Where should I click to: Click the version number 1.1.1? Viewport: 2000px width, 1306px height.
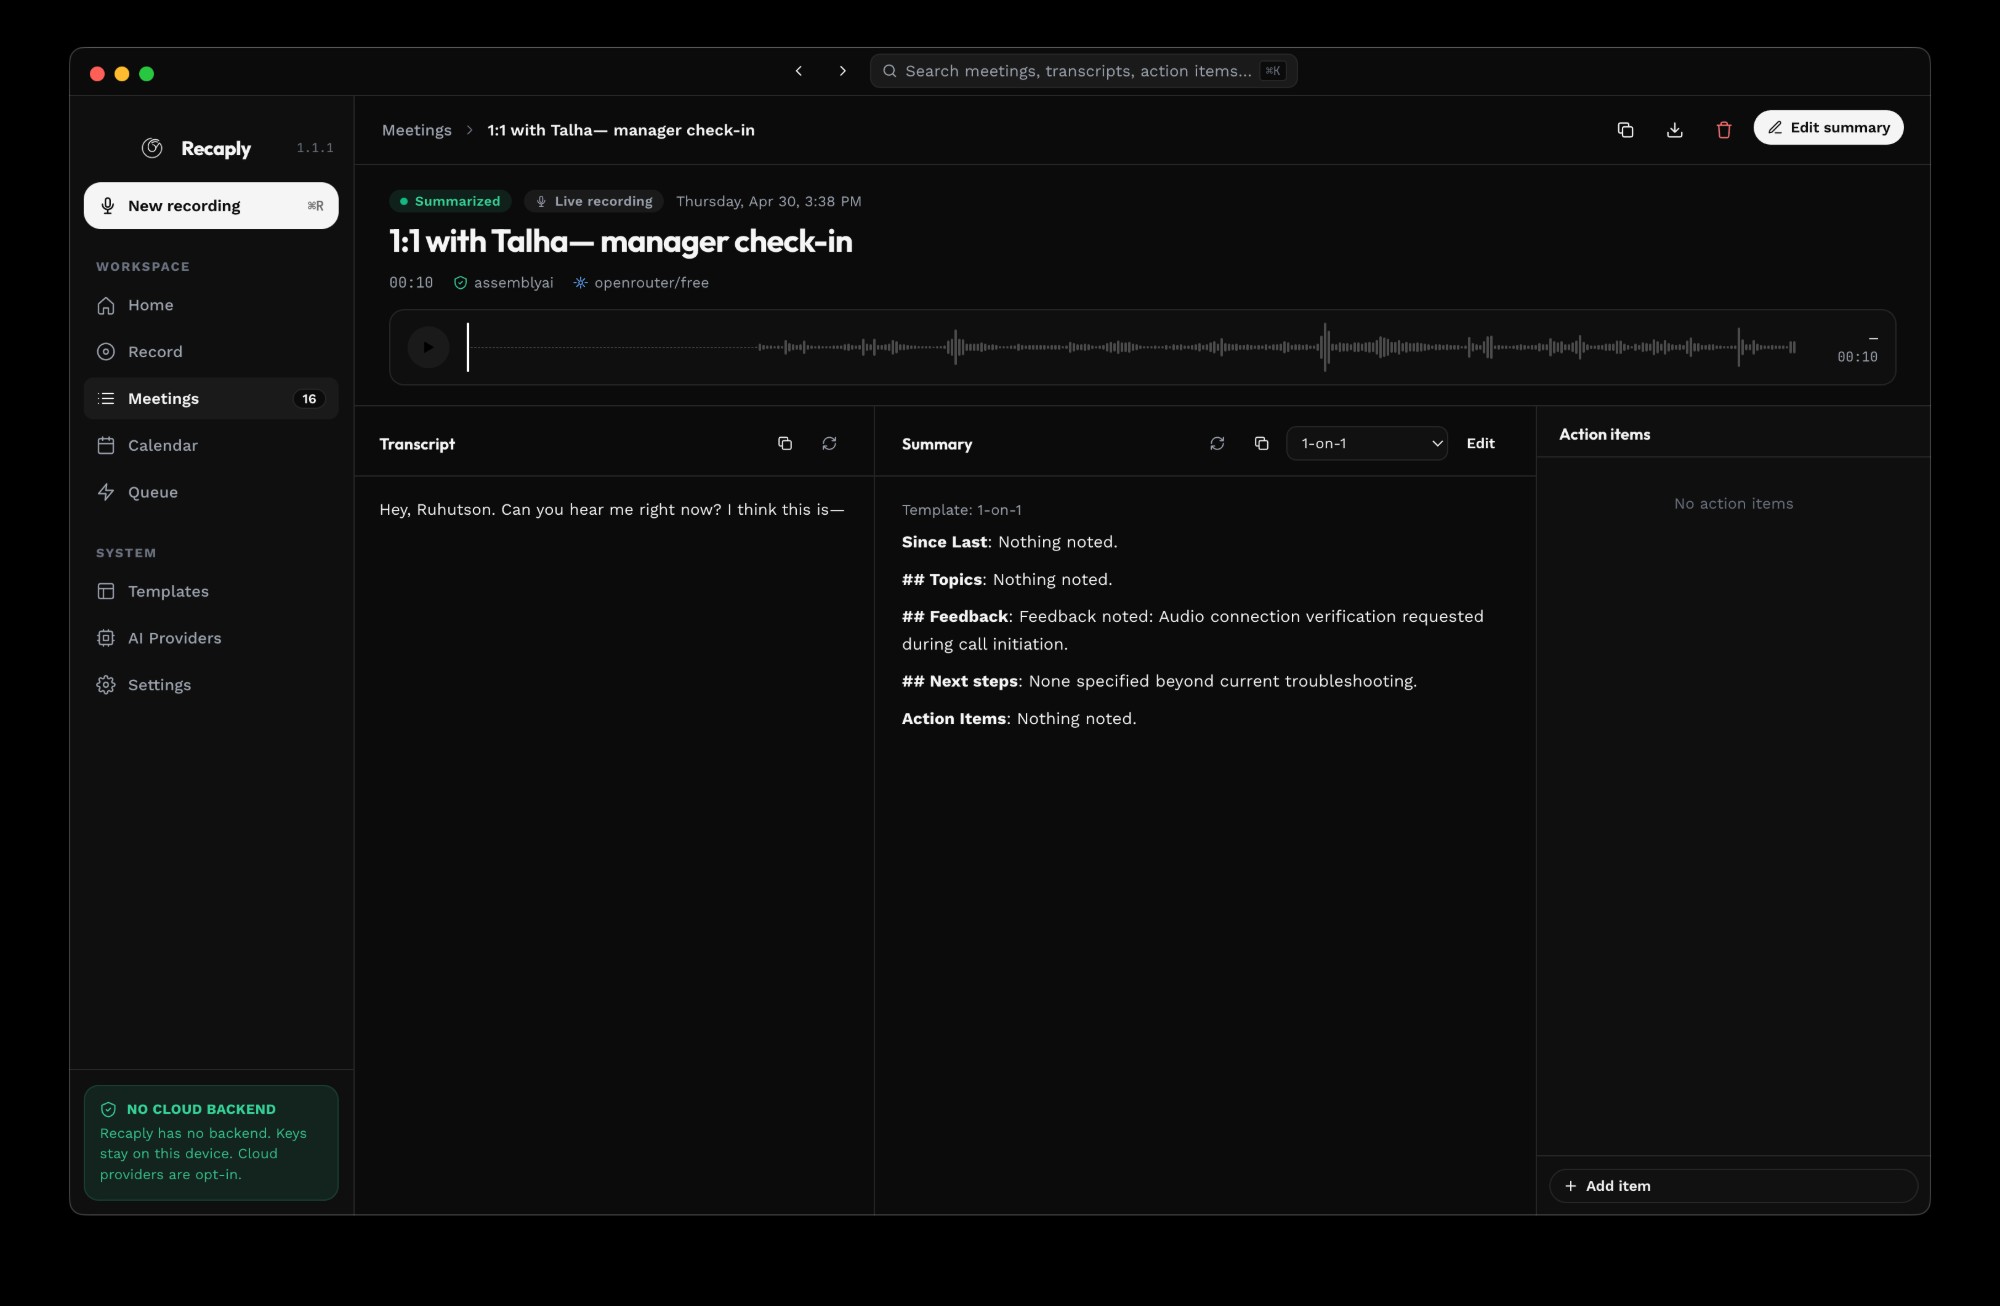(315, 148)
